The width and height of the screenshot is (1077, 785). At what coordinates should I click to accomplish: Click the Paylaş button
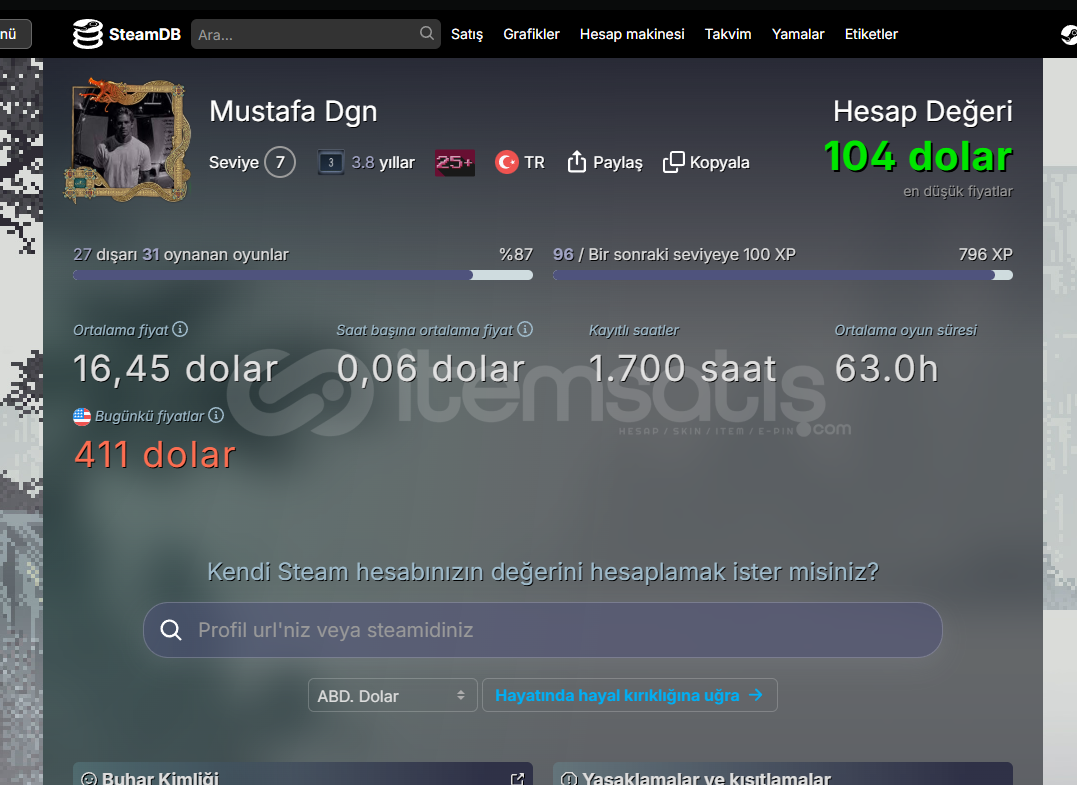[605, 162]
